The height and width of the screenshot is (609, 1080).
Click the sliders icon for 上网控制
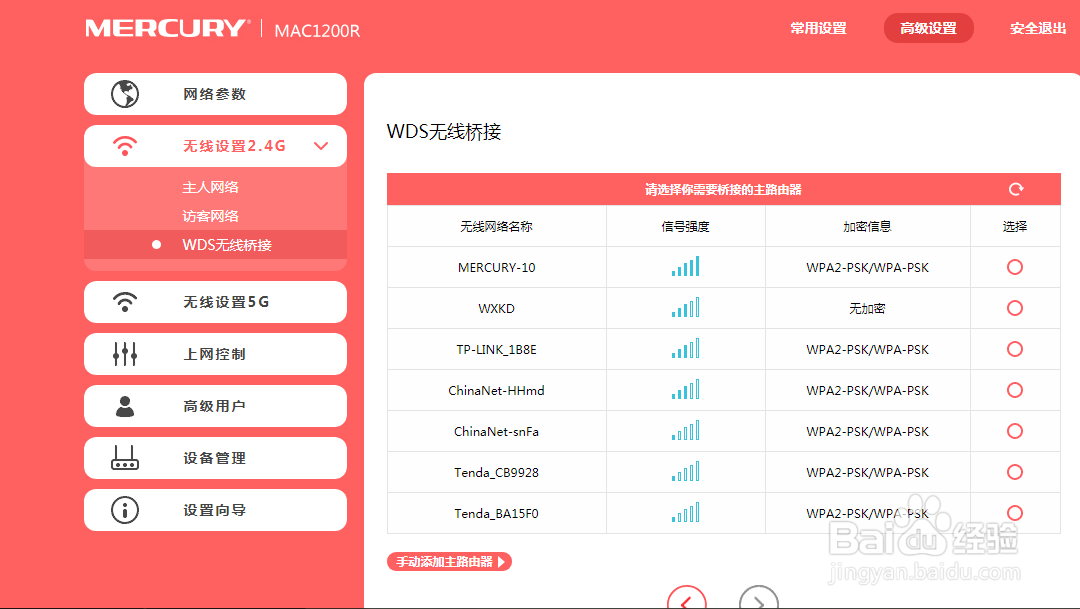tap(125, 354)
